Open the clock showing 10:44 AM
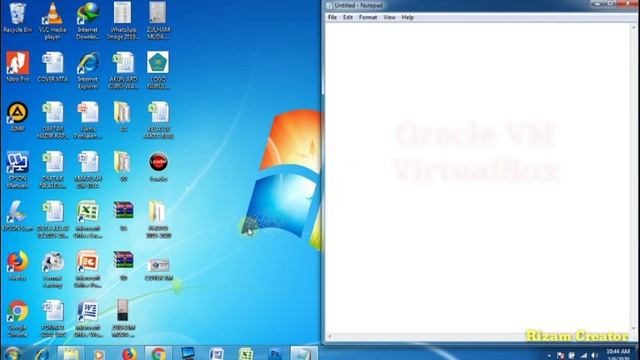 click(618, 354)
